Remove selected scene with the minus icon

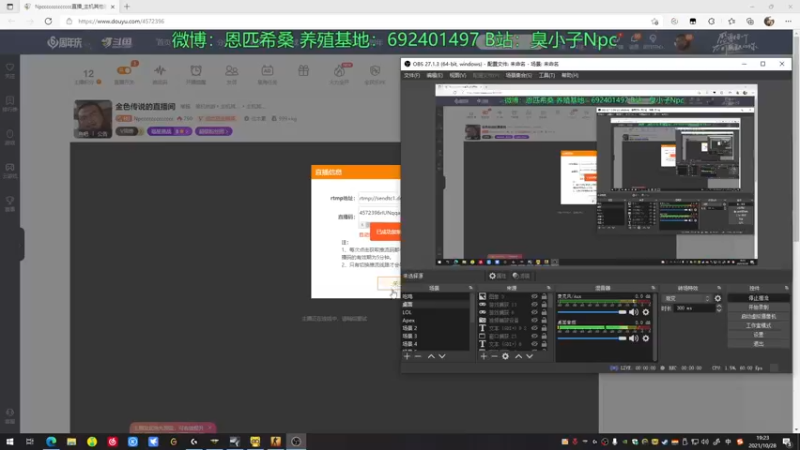coord(418,356)
